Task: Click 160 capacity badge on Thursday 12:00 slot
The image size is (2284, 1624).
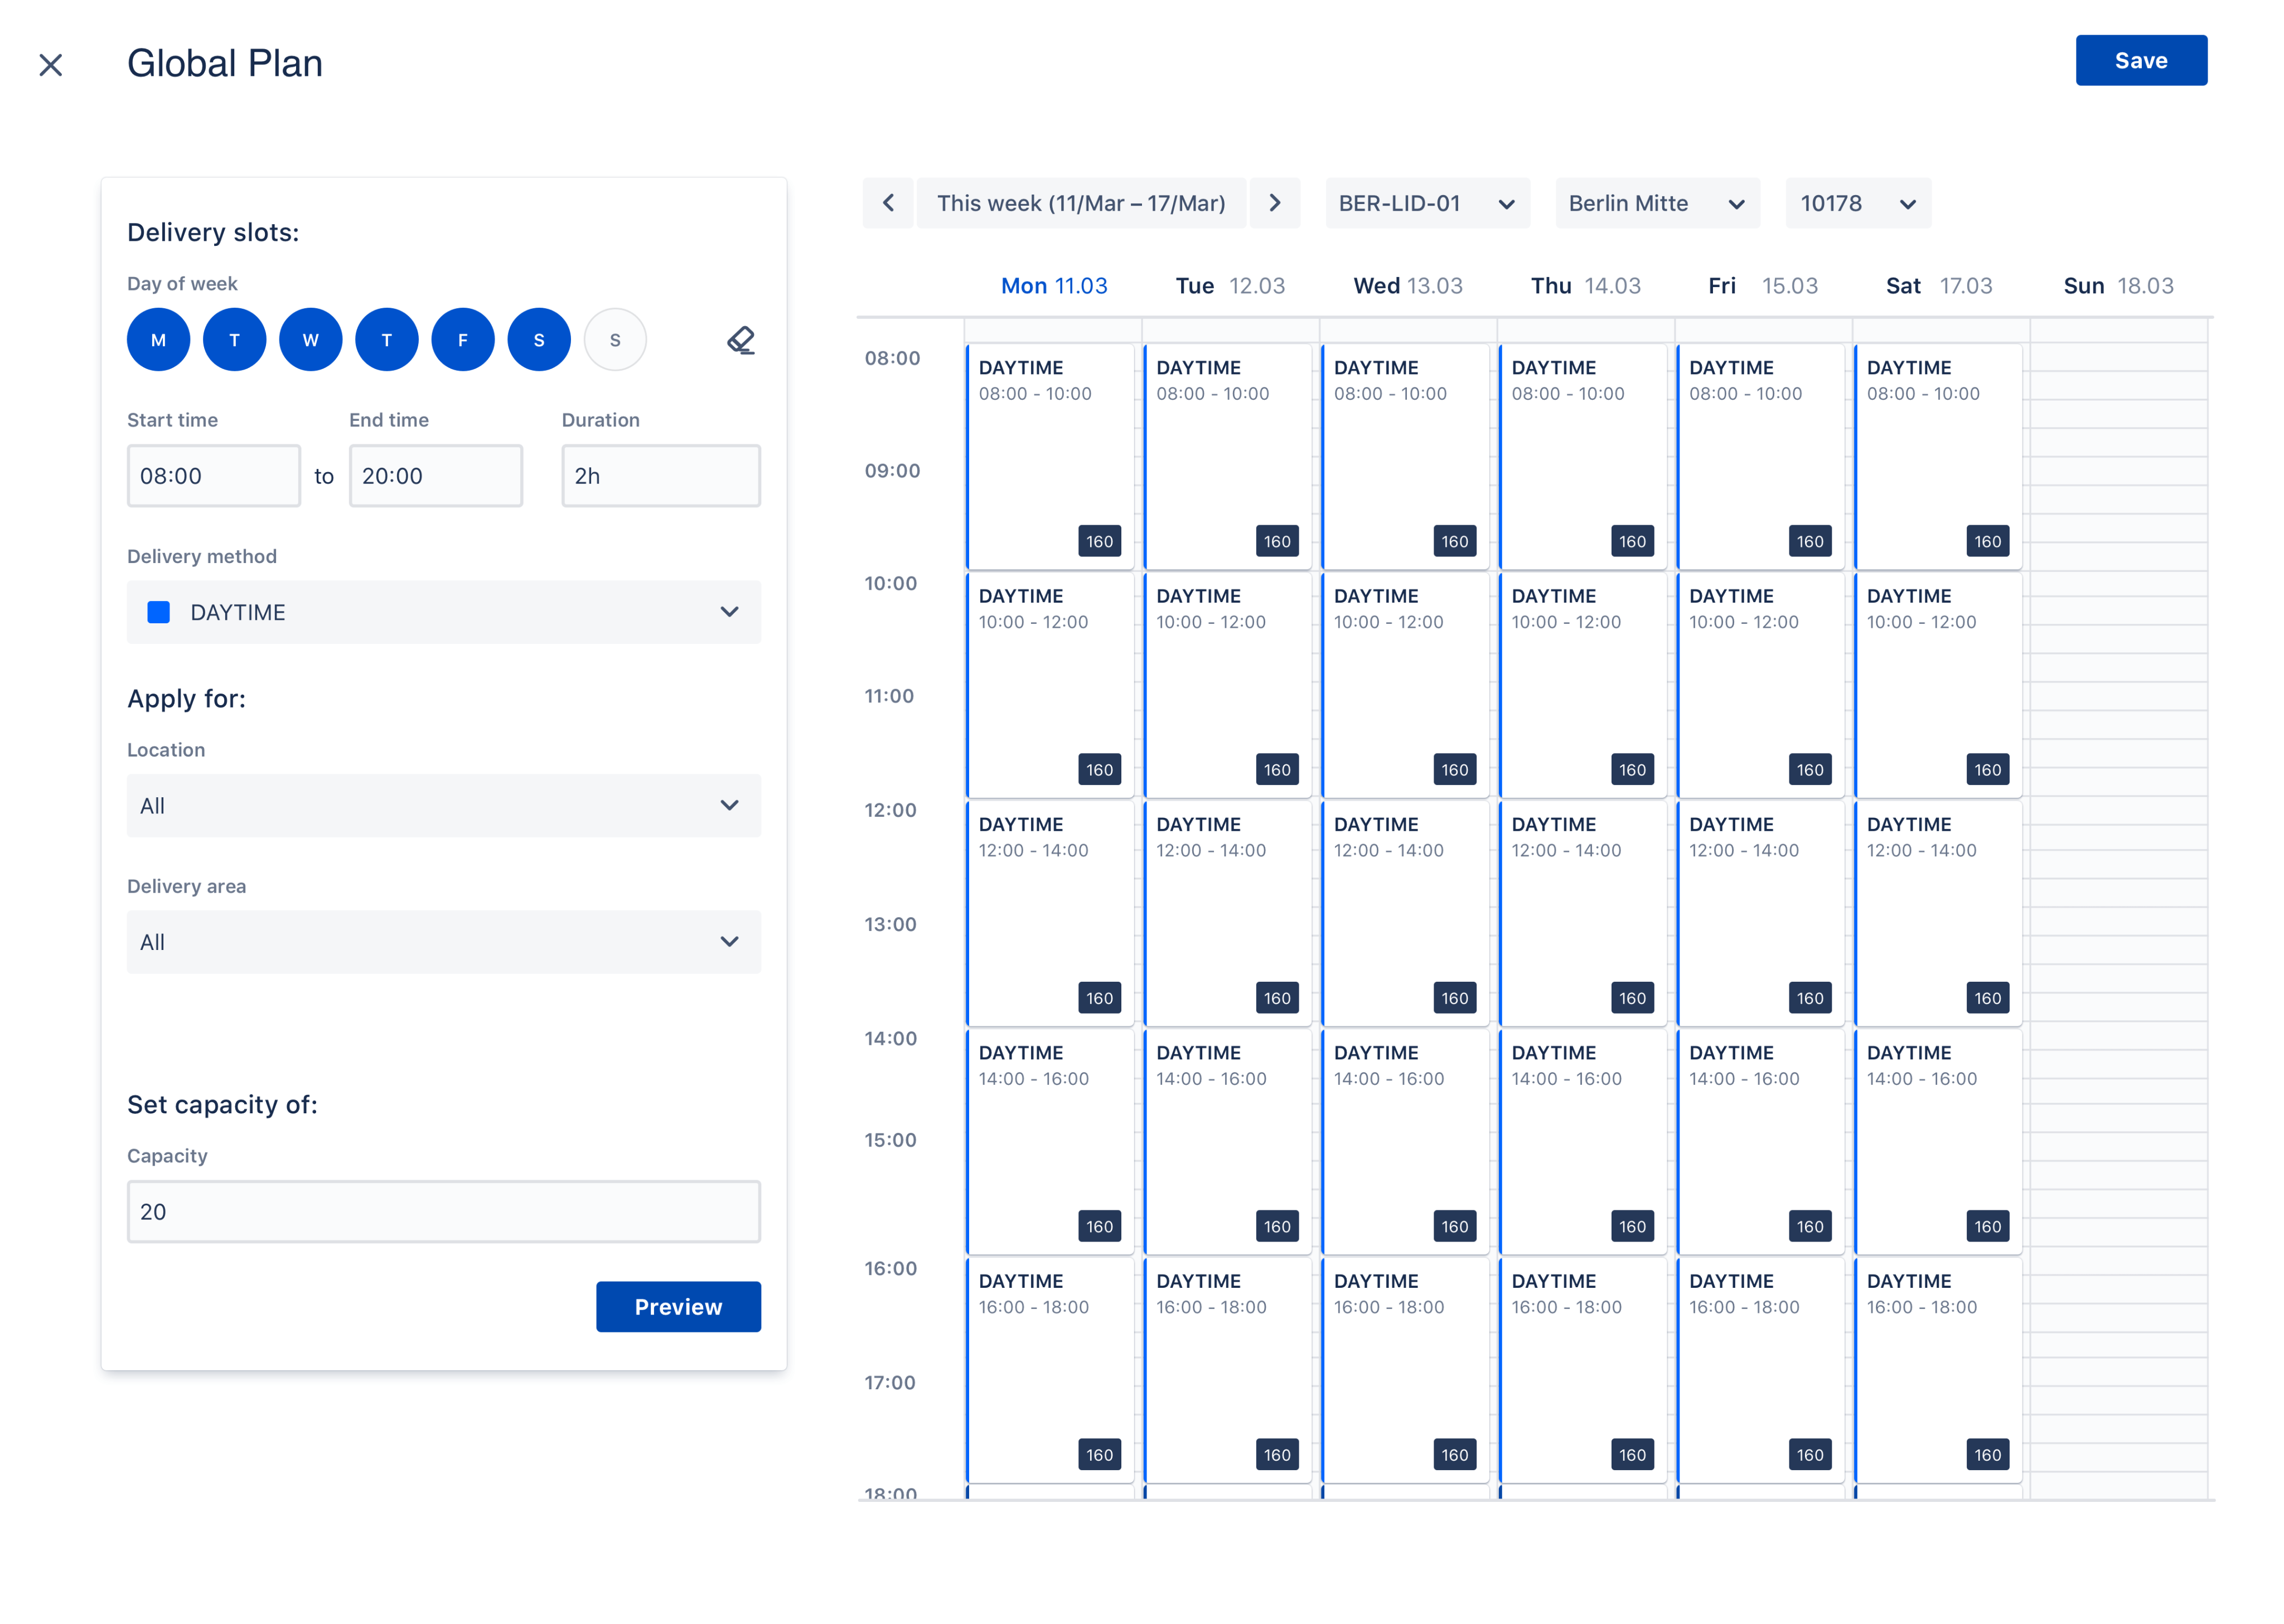Action: tap(1632, 998)
